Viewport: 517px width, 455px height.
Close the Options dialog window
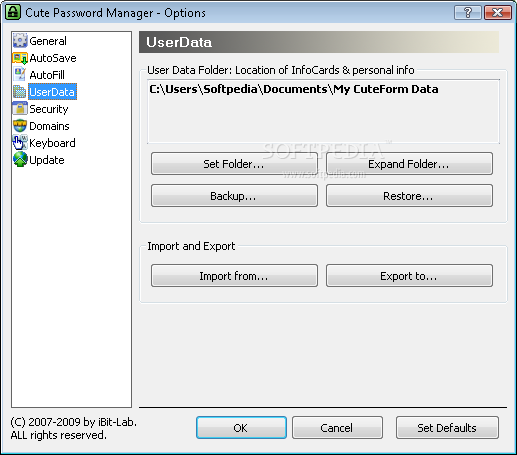tap(497, 13)
